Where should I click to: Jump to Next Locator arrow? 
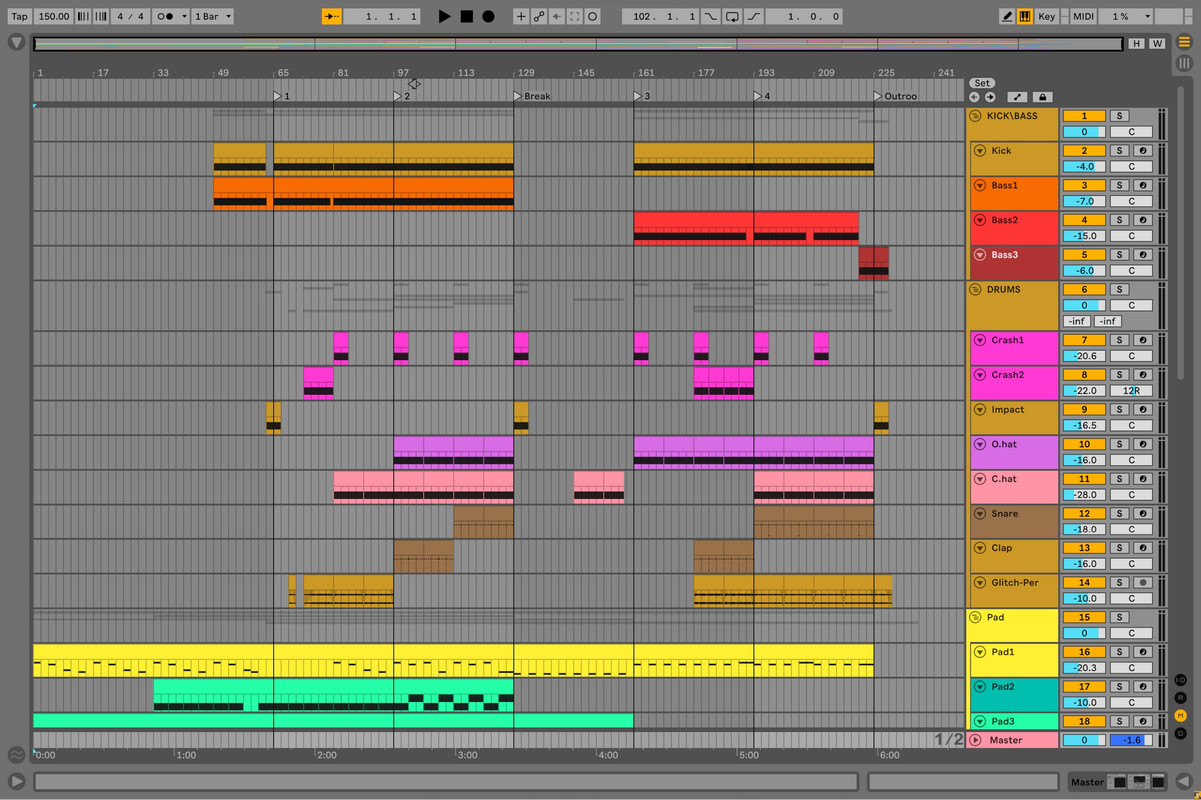coord(990,97)
